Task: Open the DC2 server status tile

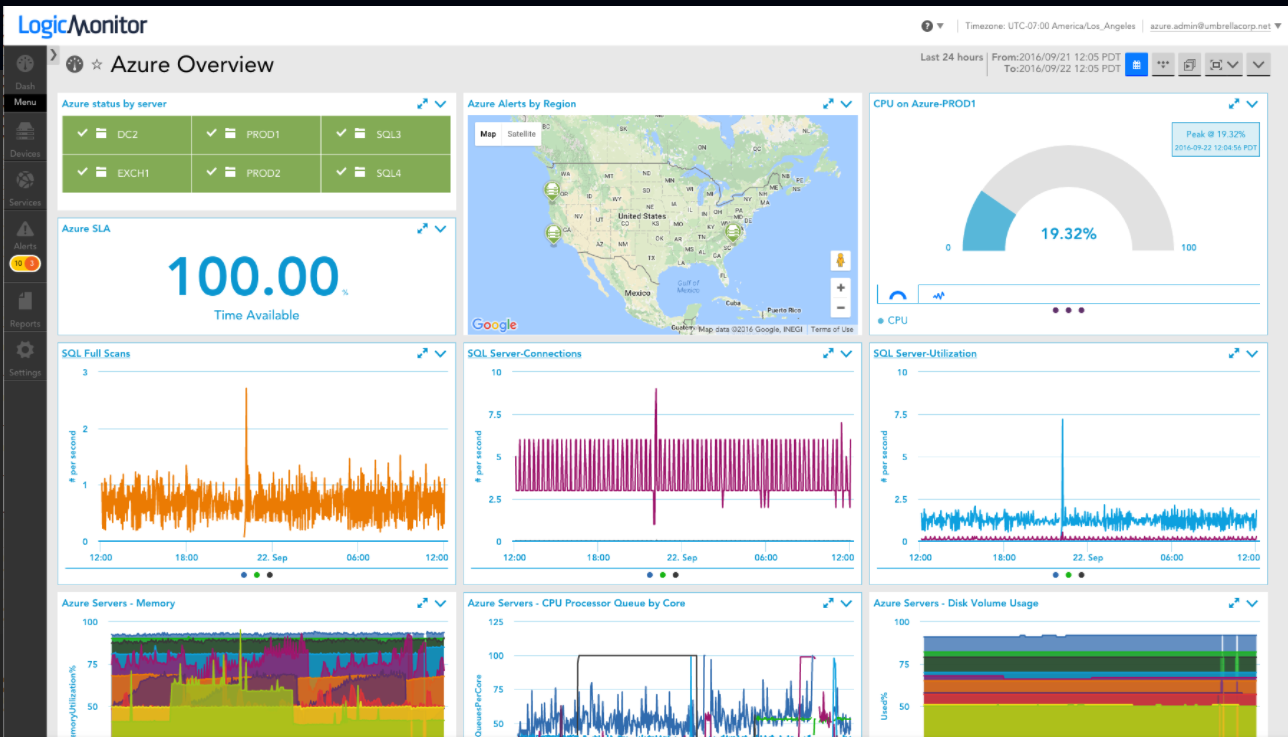Action: point(127,134)
